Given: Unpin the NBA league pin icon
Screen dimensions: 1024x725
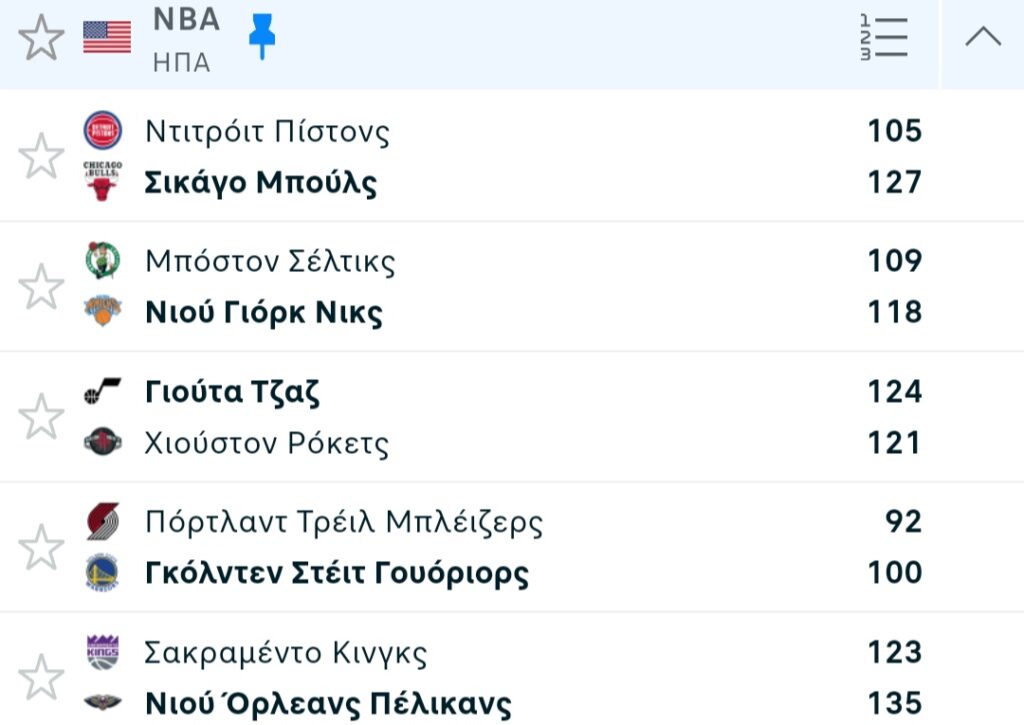Looking at the screenshot, I should pos(262,38).
